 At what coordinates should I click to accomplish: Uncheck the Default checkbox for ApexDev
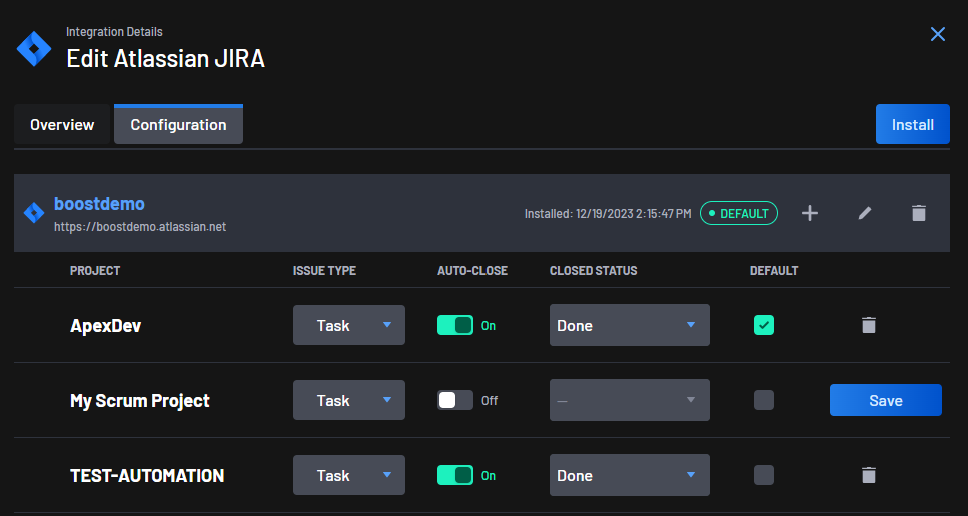tap(764, 325)
